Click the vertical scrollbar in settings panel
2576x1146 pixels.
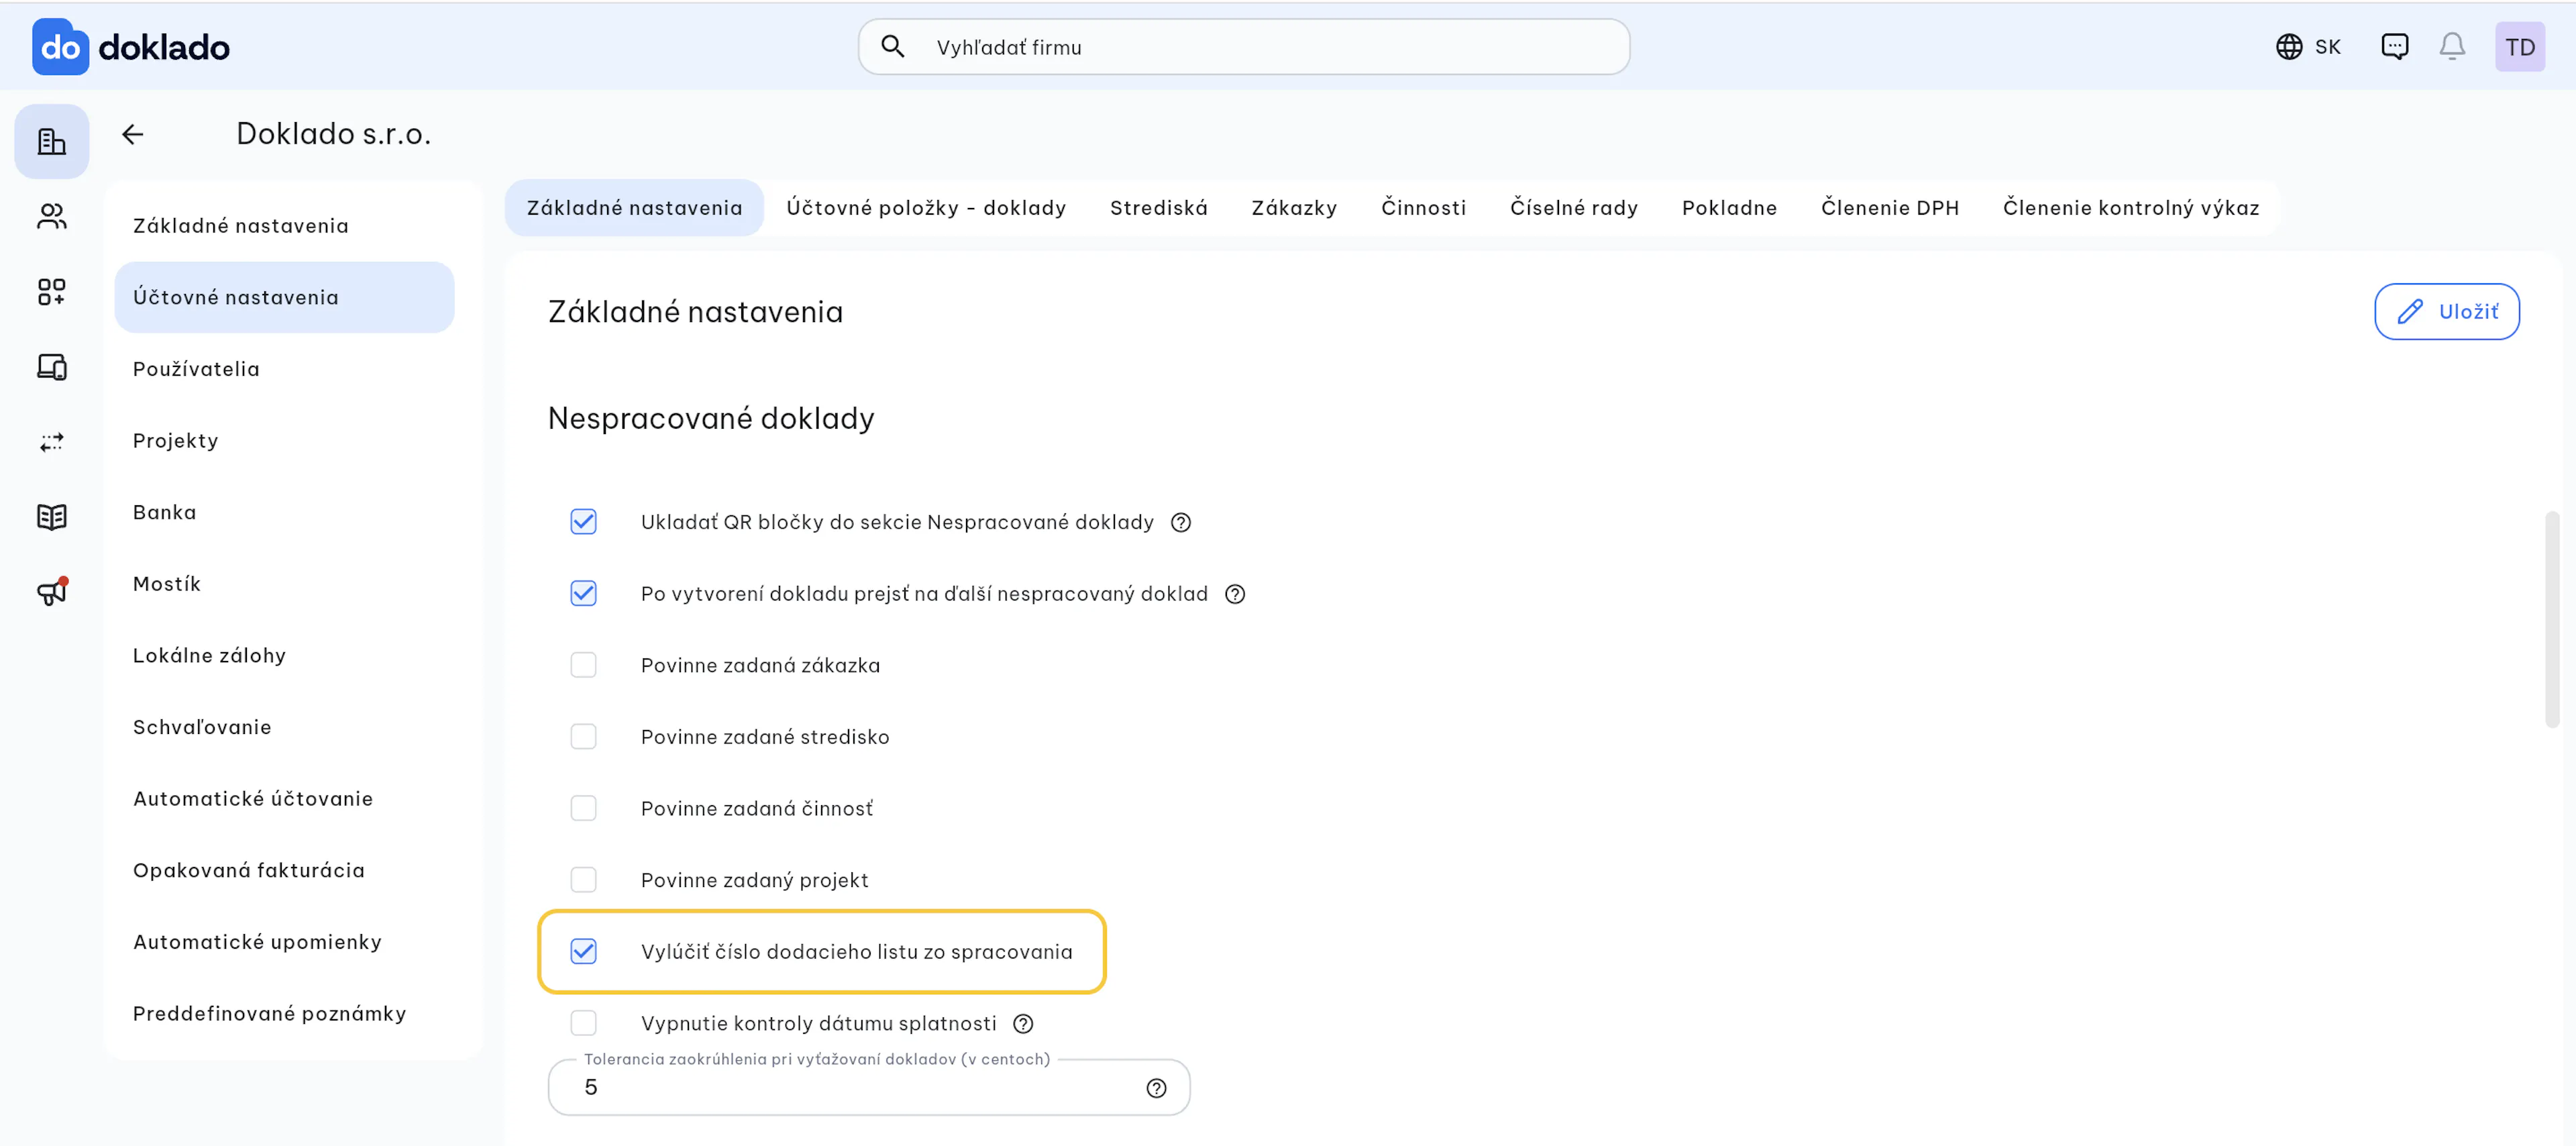(x=2552, y=620)
